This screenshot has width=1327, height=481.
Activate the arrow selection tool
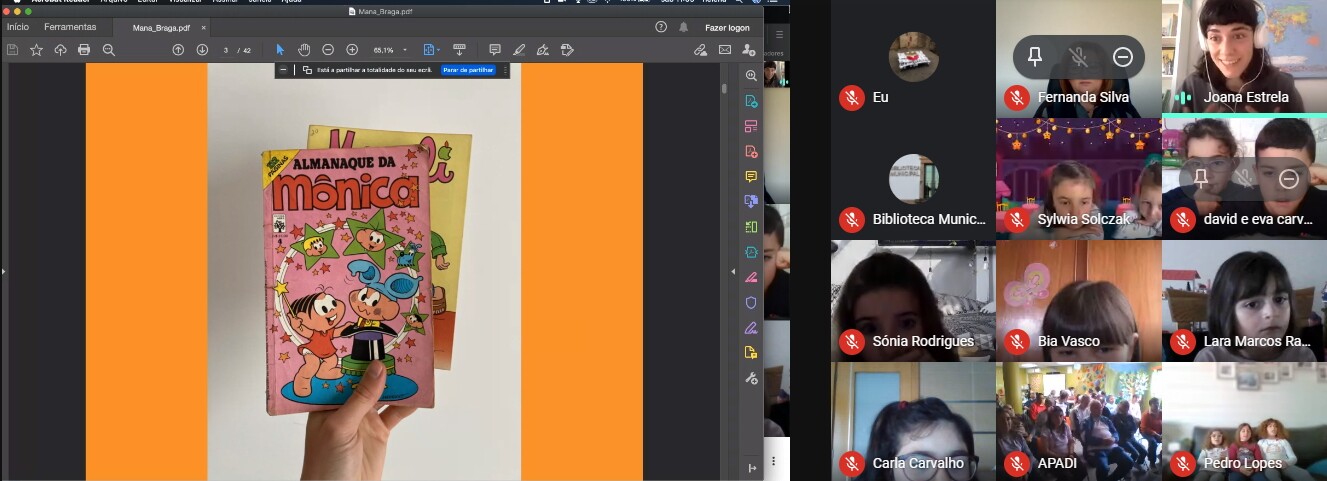[x=280, y=49]
